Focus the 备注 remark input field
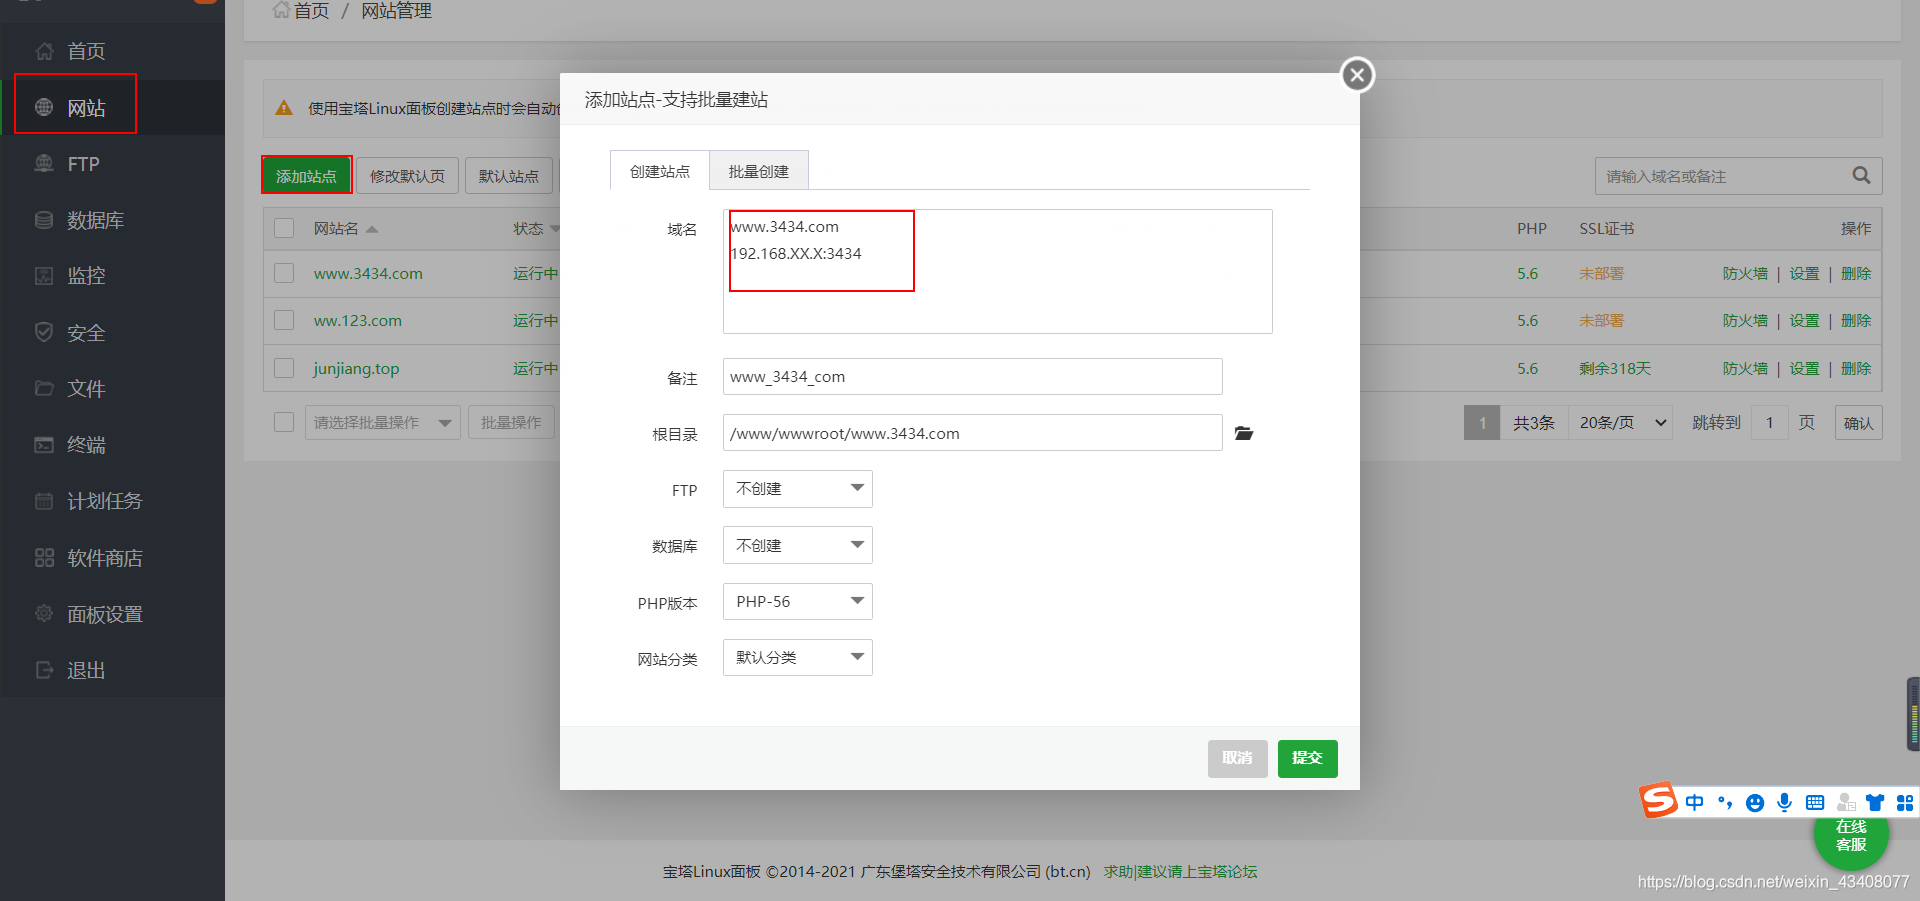 coord(972,376)
